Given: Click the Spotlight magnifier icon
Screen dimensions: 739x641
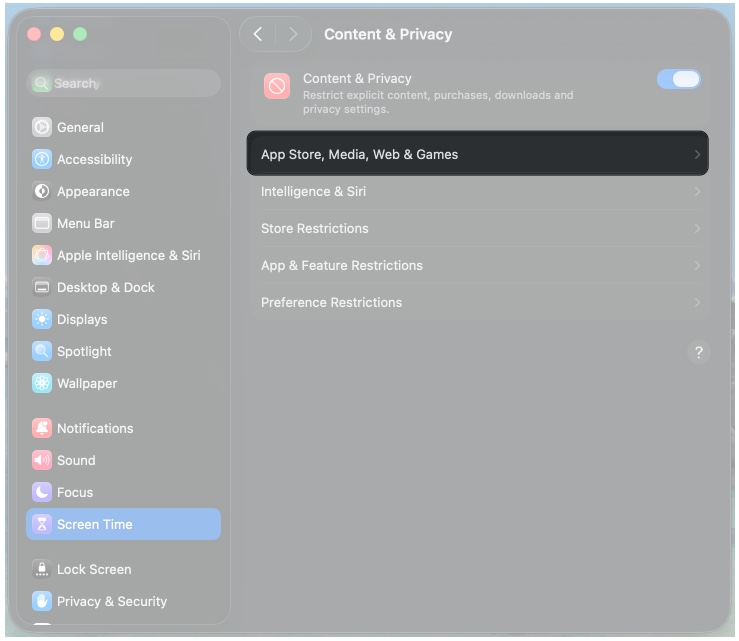Looking at the screenshot, I should [41, 351].
